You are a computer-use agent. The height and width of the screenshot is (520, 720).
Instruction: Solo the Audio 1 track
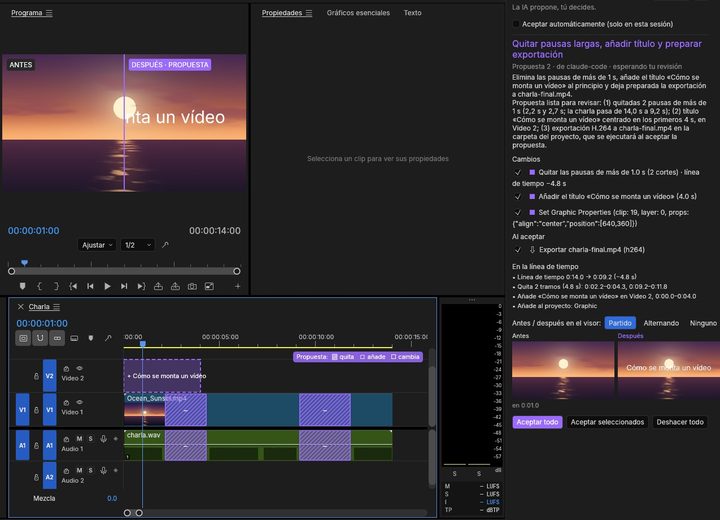click(x=90, y=439)
